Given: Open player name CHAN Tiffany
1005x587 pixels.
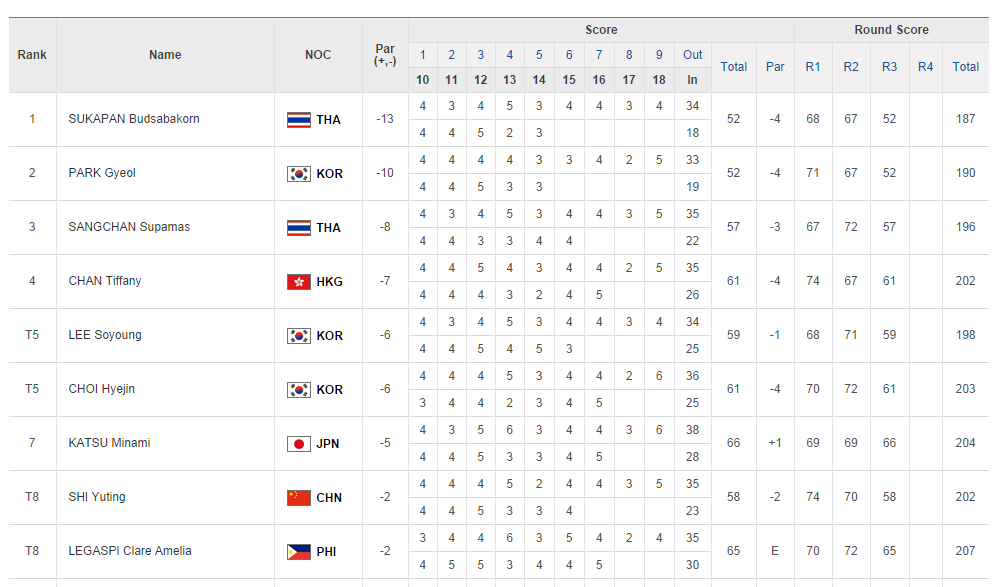Looking at the screenshot, I should coord(105,281).
